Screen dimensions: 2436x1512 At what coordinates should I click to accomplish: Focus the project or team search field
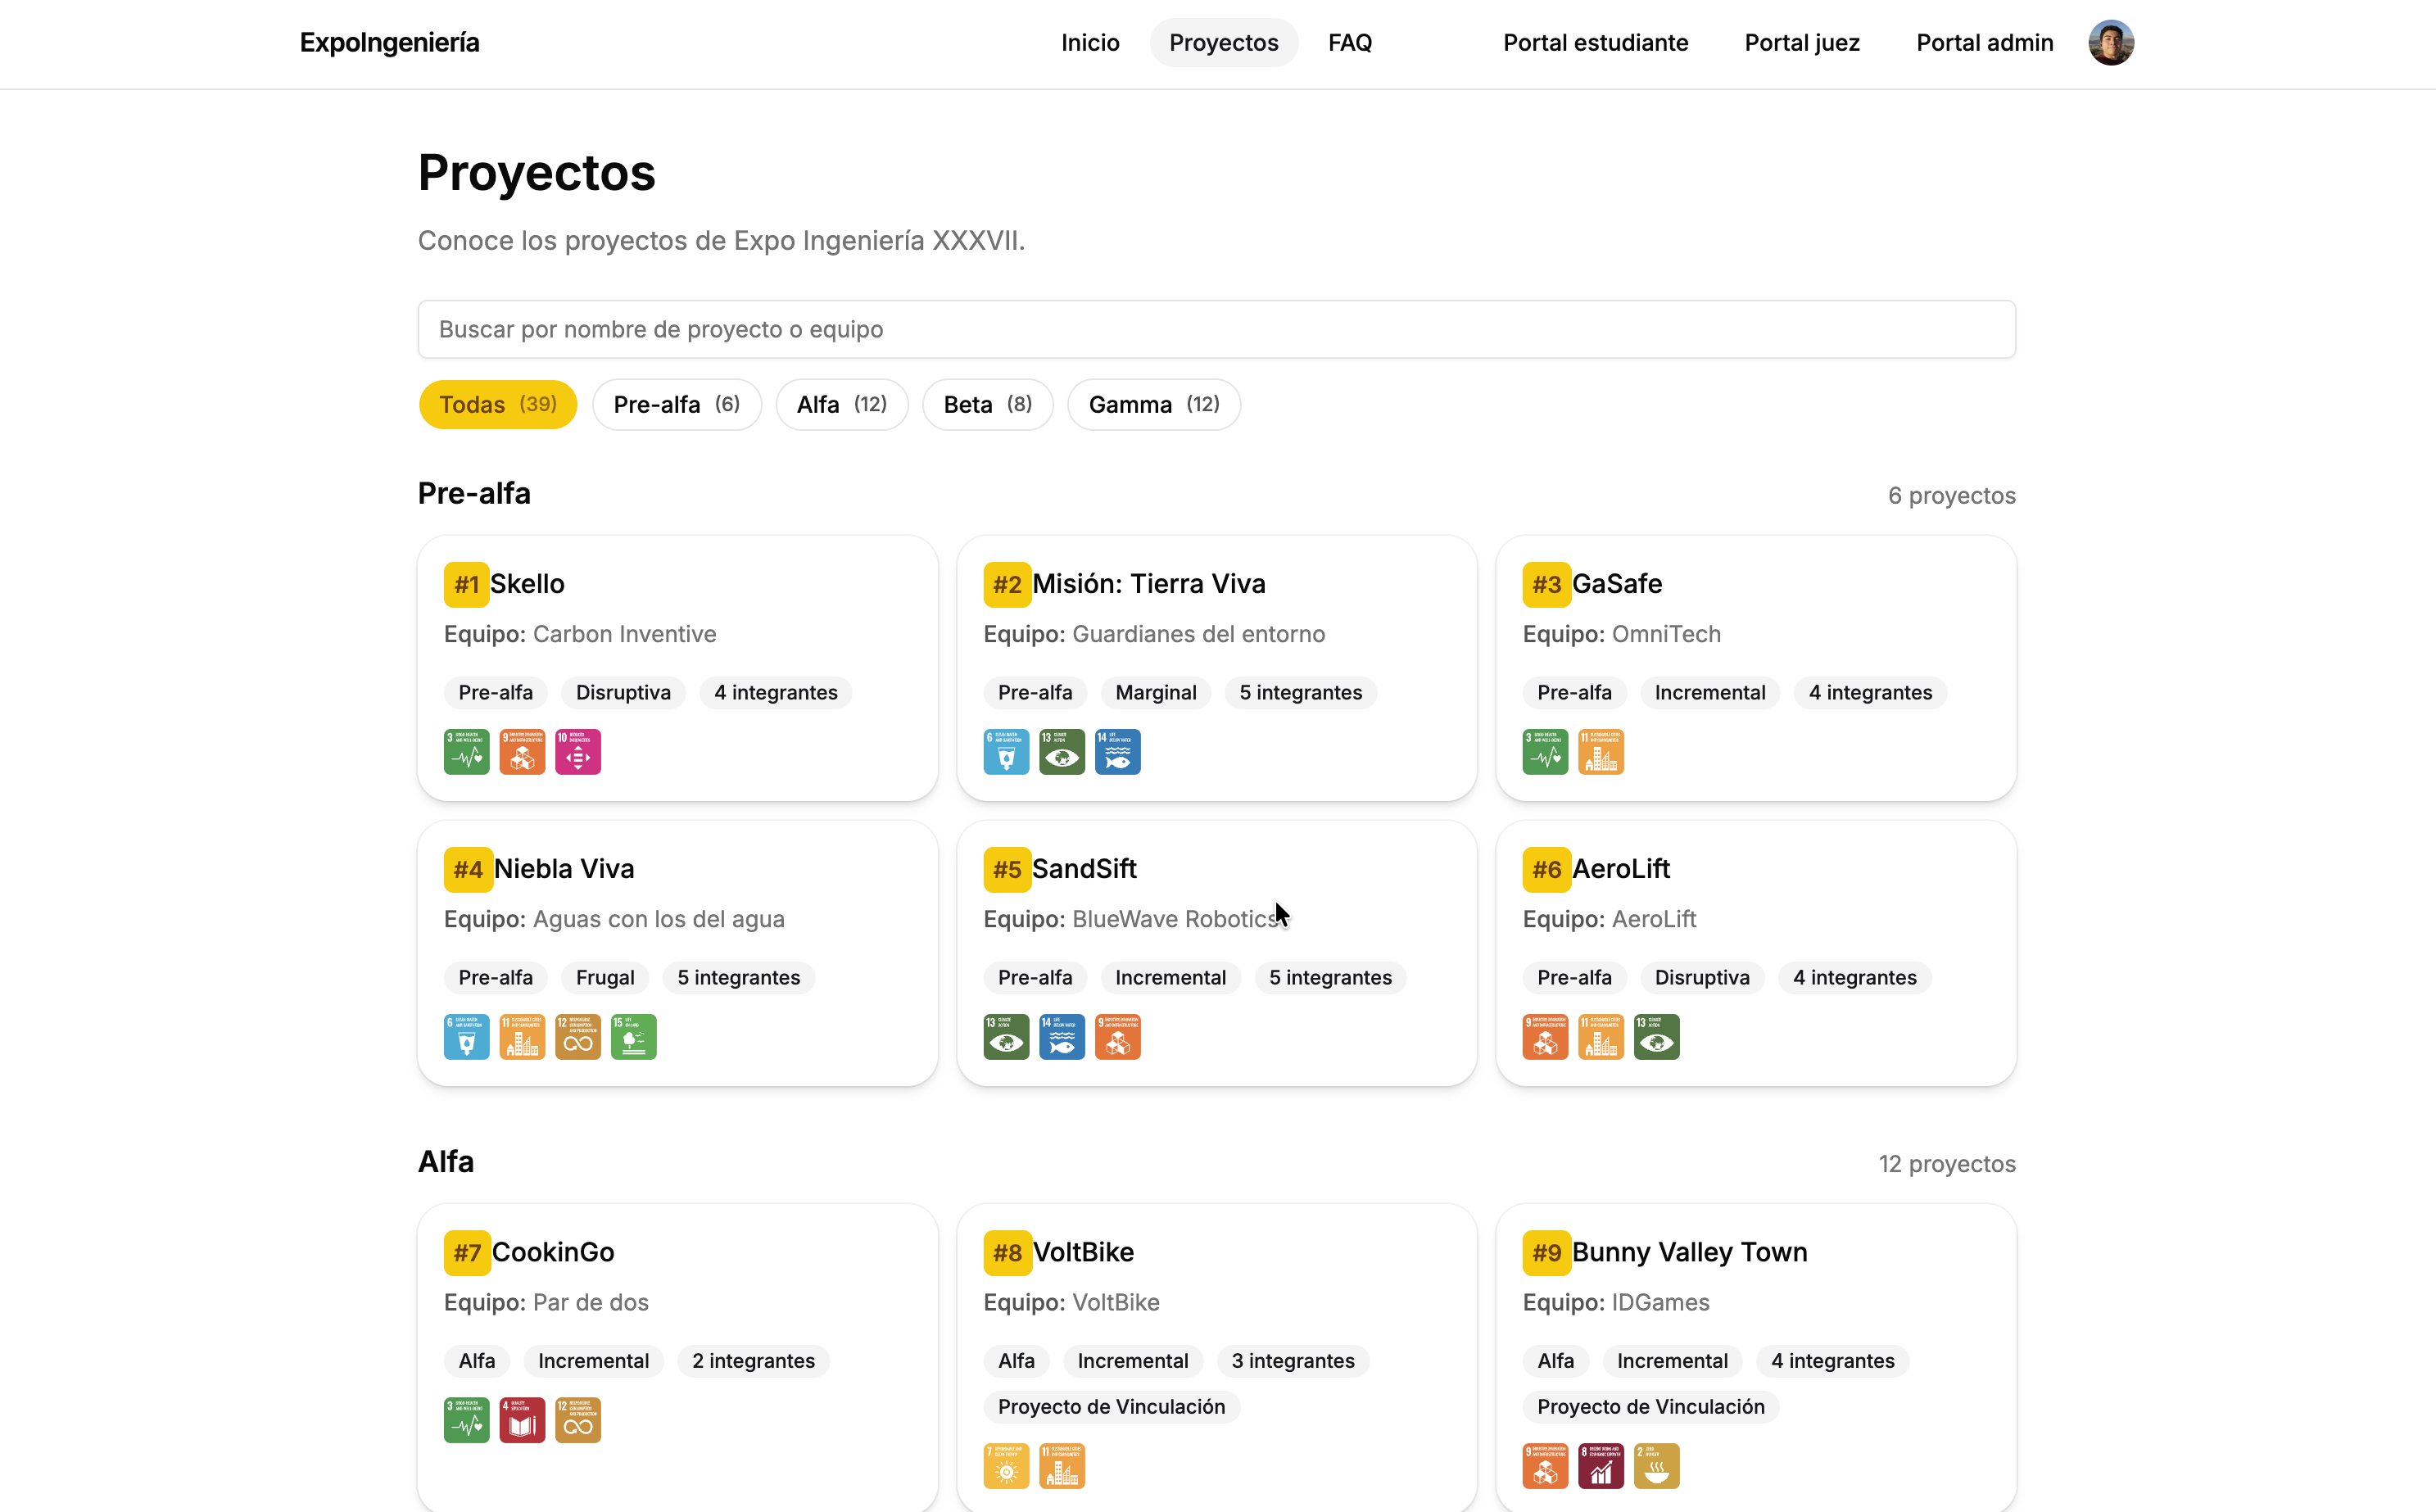tap(1217, 329)
